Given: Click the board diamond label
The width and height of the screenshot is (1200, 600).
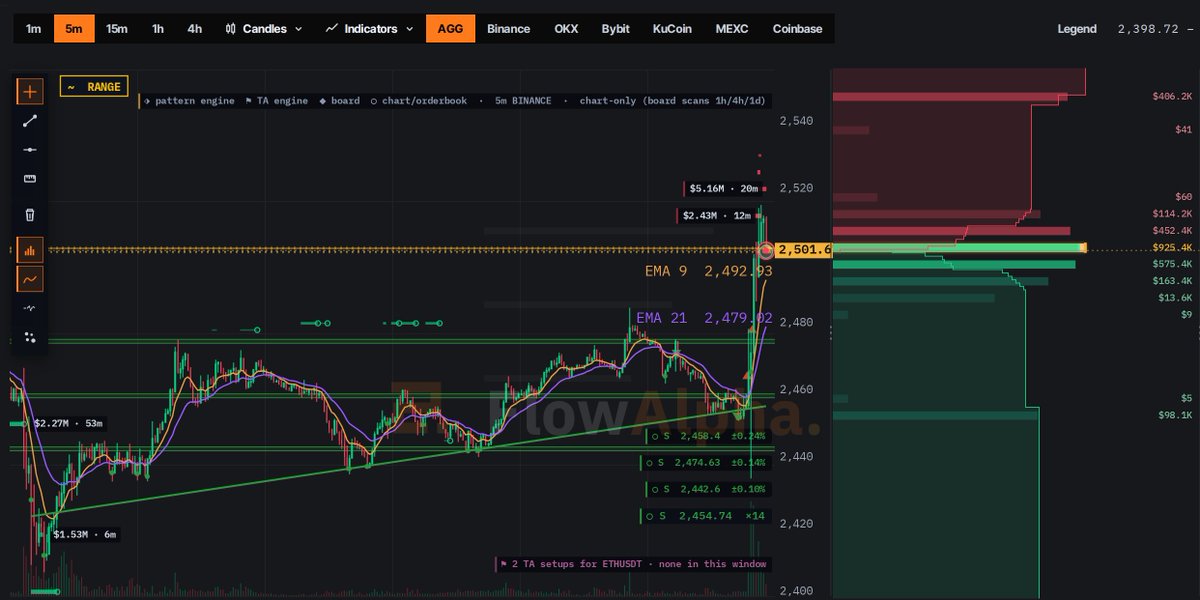Looking at the screenshot, I should coord(340,101).
